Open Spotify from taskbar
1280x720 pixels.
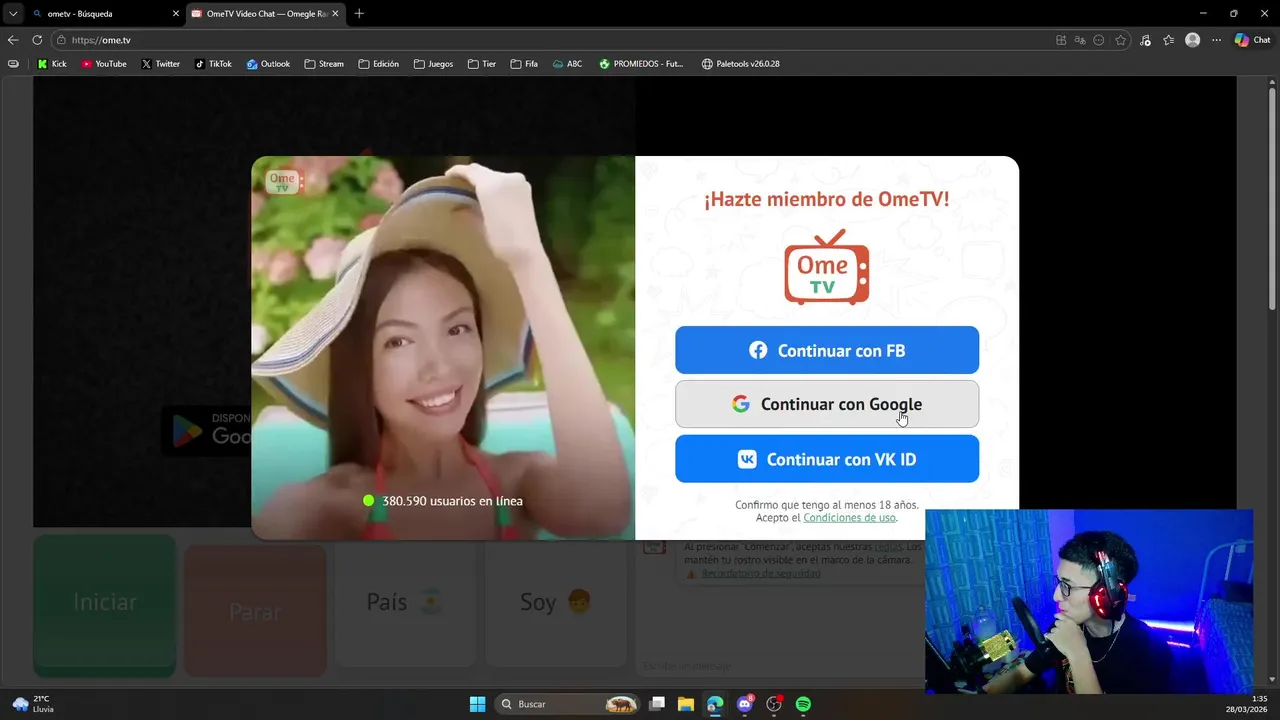[803, 704]
